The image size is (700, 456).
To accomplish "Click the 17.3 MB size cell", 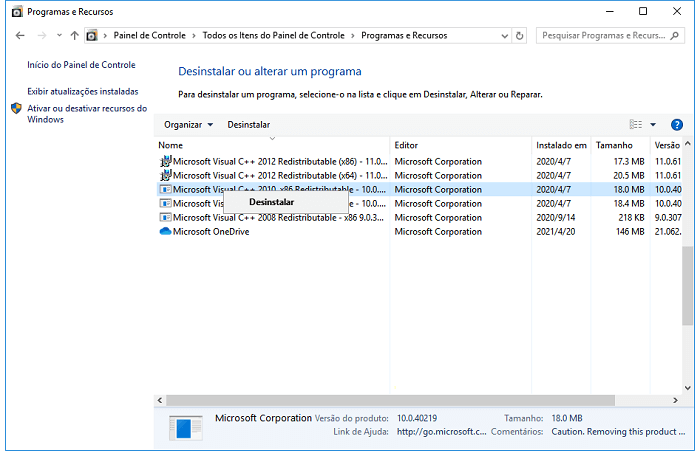I will coord(629,162).
